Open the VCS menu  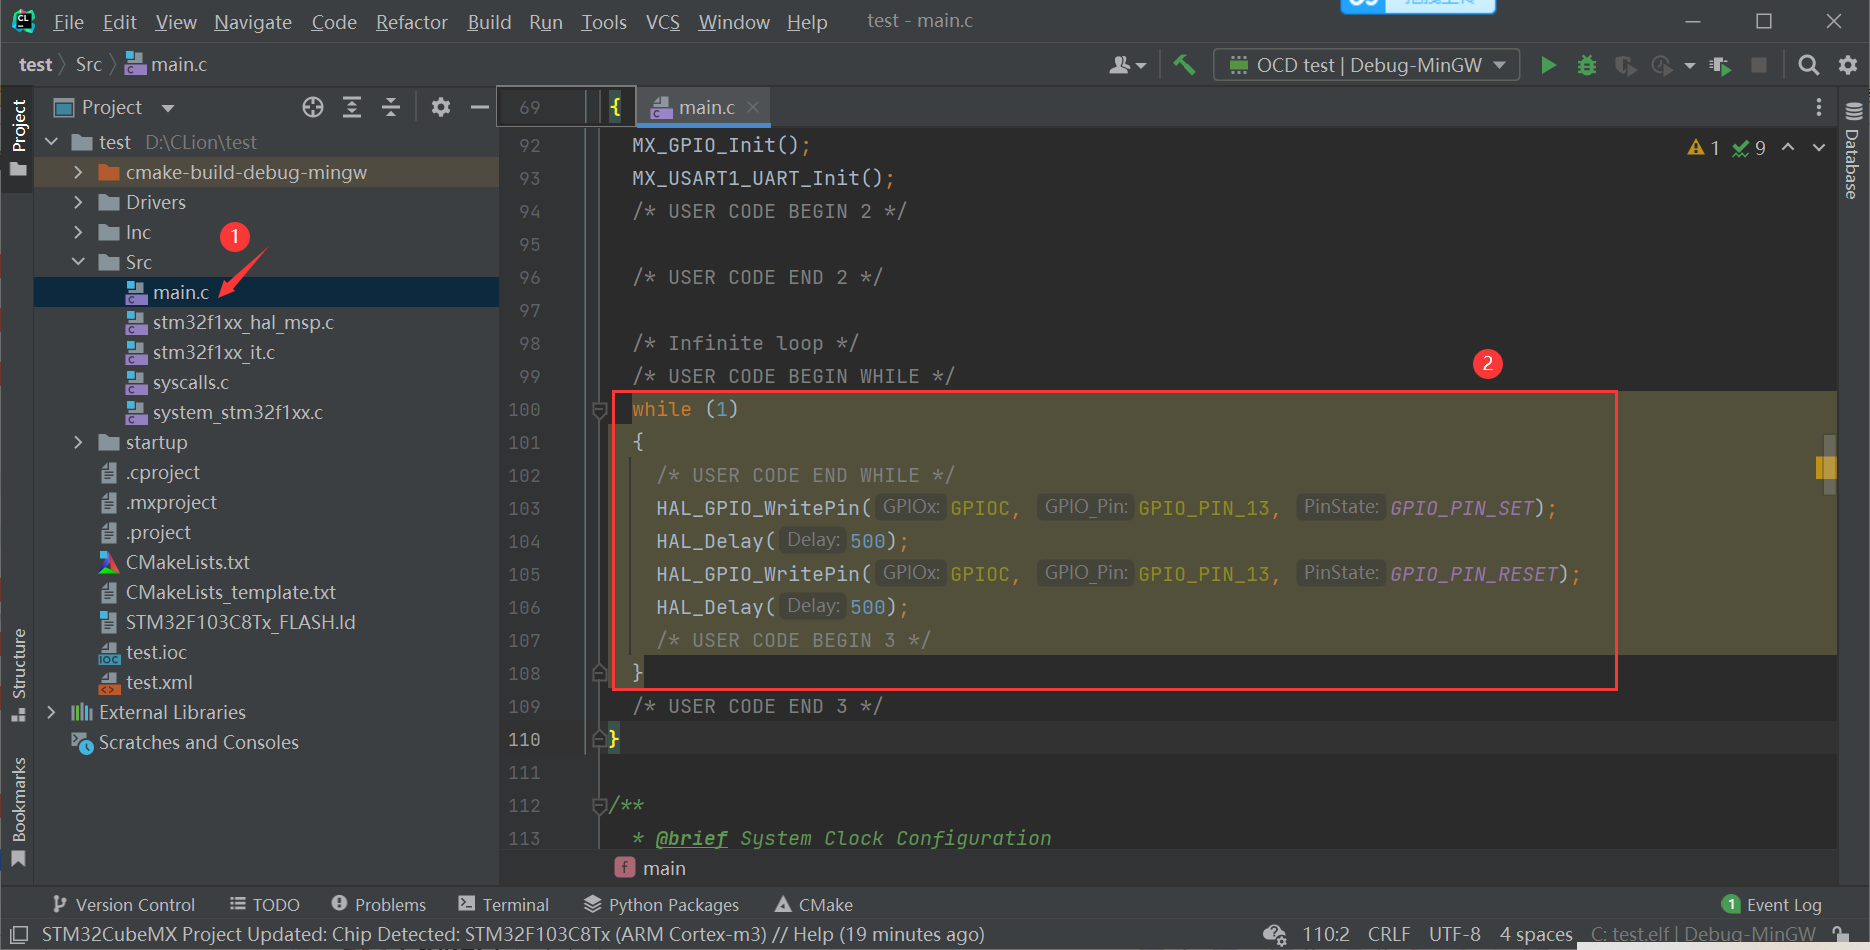pos(662,22)
